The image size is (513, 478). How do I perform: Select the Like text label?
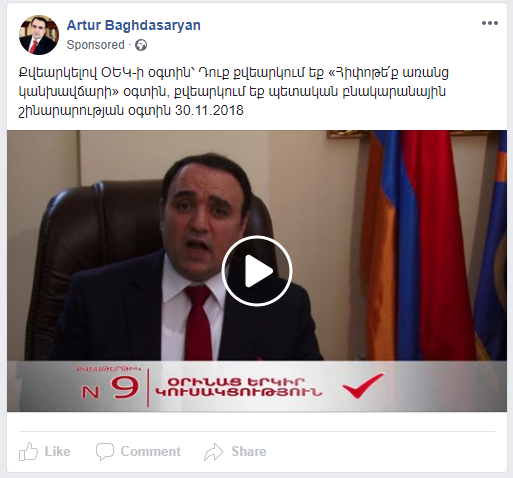(x=57, y=452)
